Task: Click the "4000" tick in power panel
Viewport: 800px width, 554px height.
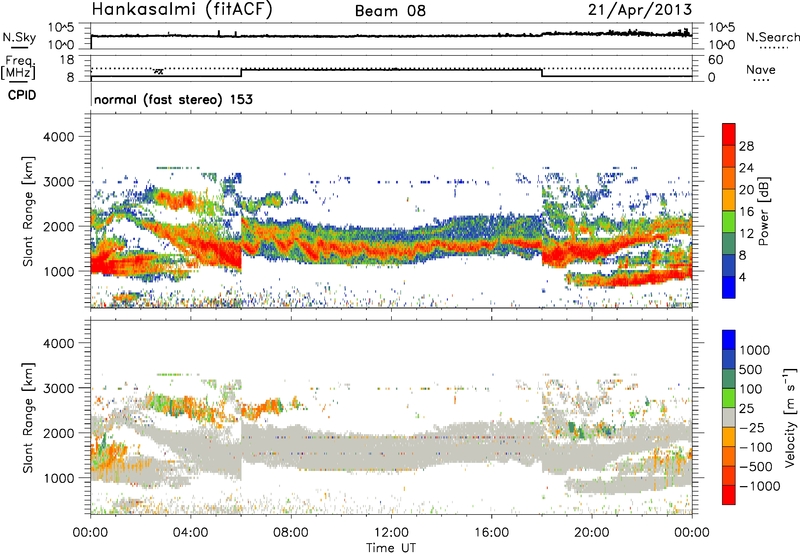Action: [x=58, y=137]
